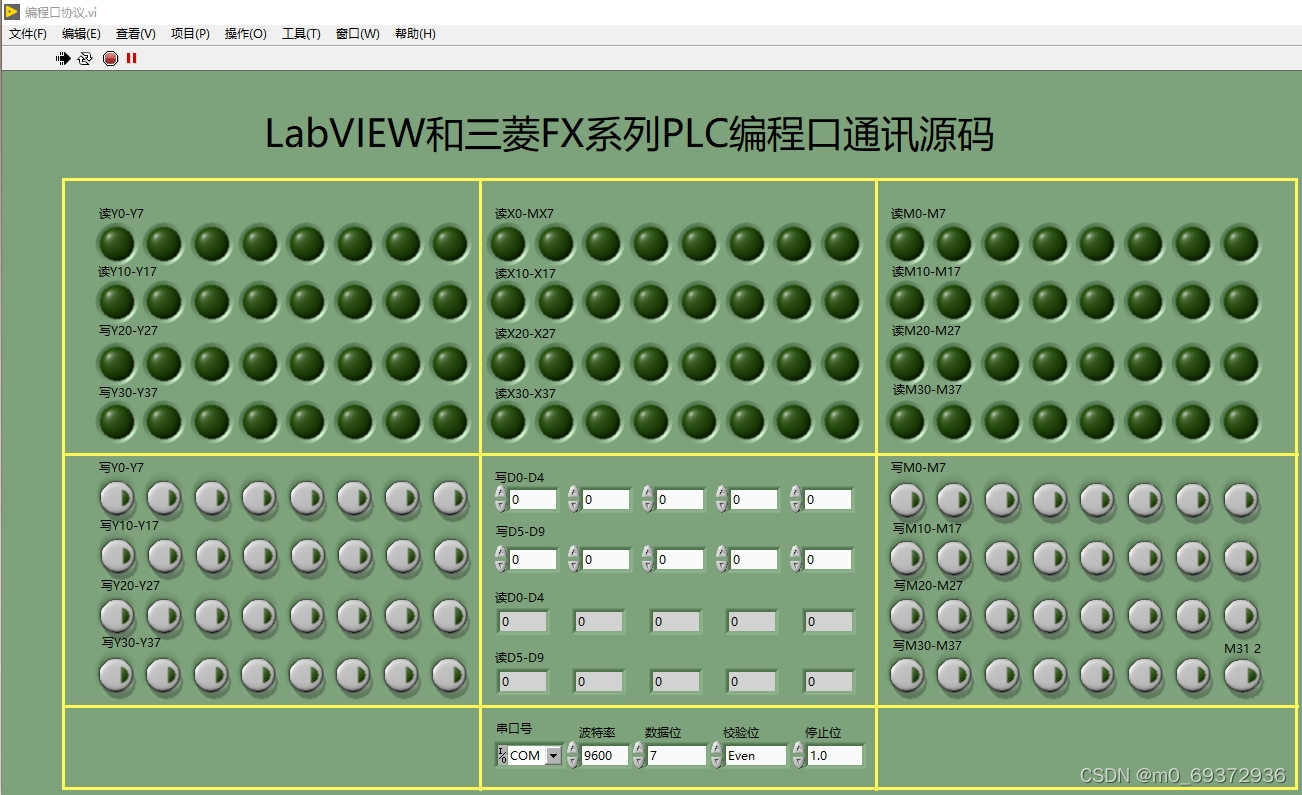Click the first LED in the 读M10-M17 row
This screenshot has width=1302, height=795.
[x=907, y=301]
